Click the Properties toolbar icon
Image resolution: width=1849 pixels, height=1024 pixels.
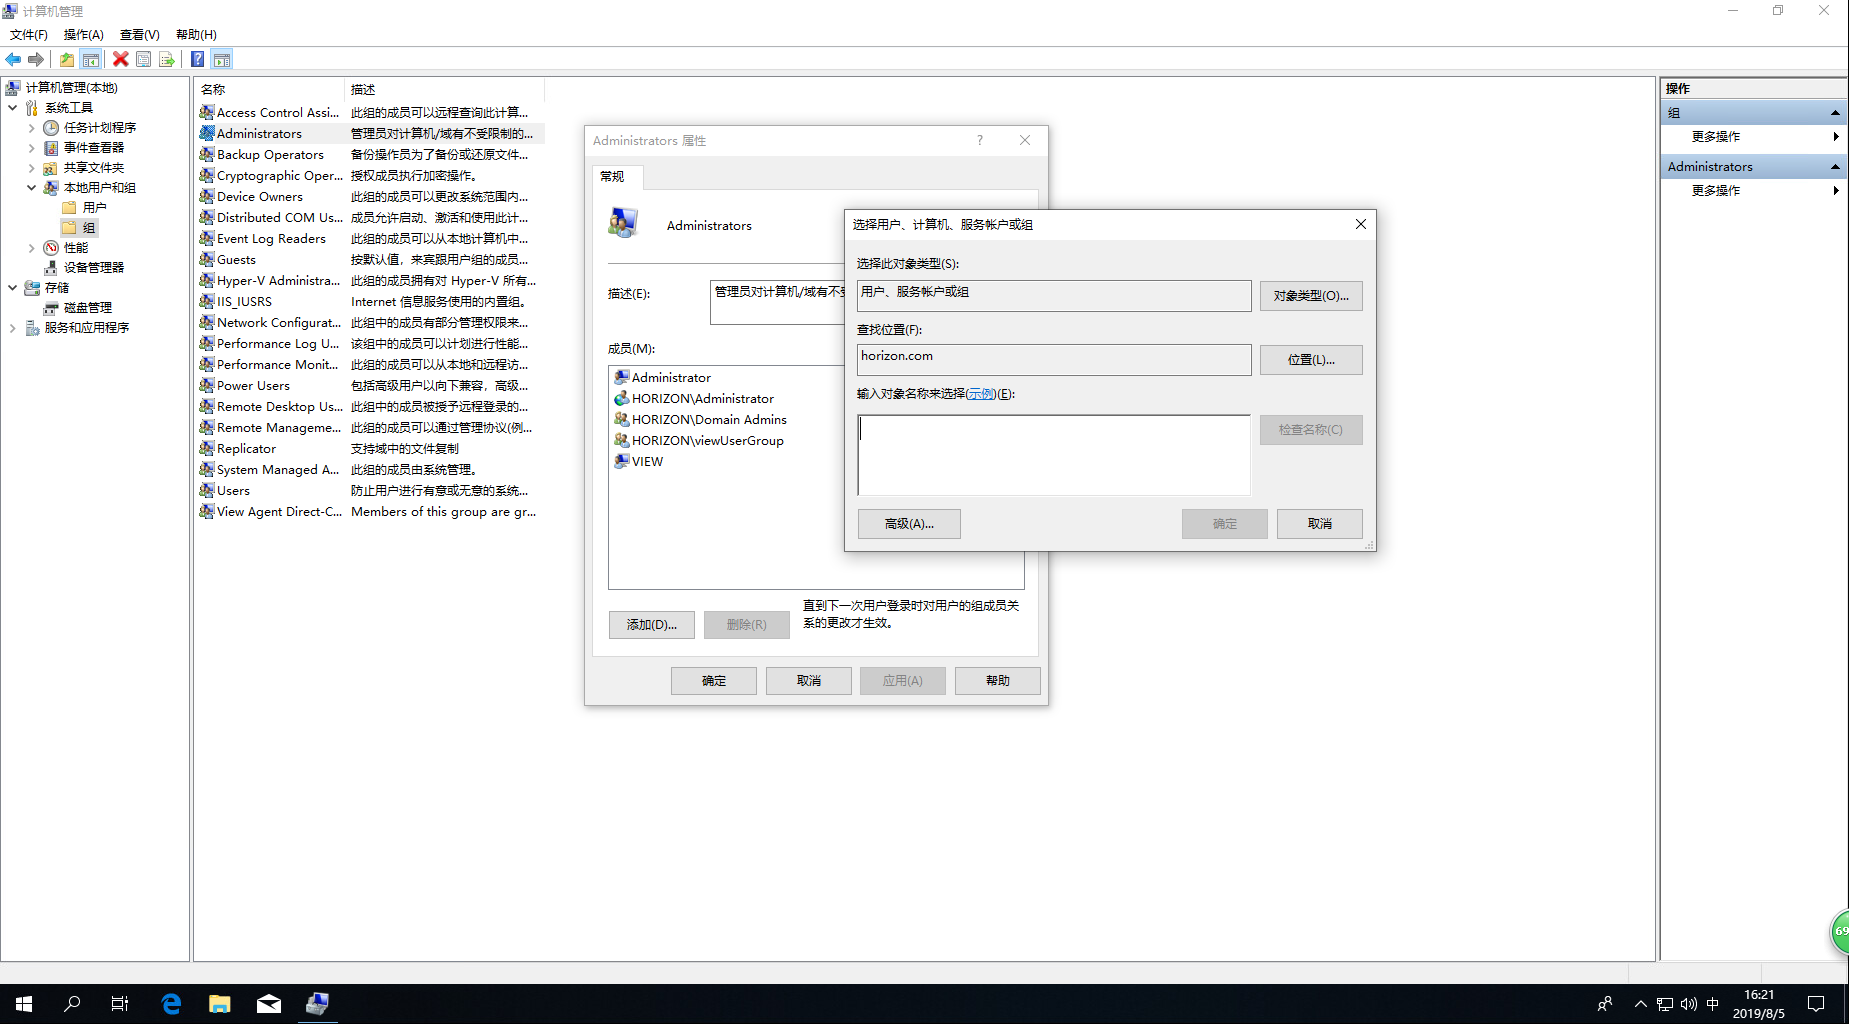click(x=144, y=59)
